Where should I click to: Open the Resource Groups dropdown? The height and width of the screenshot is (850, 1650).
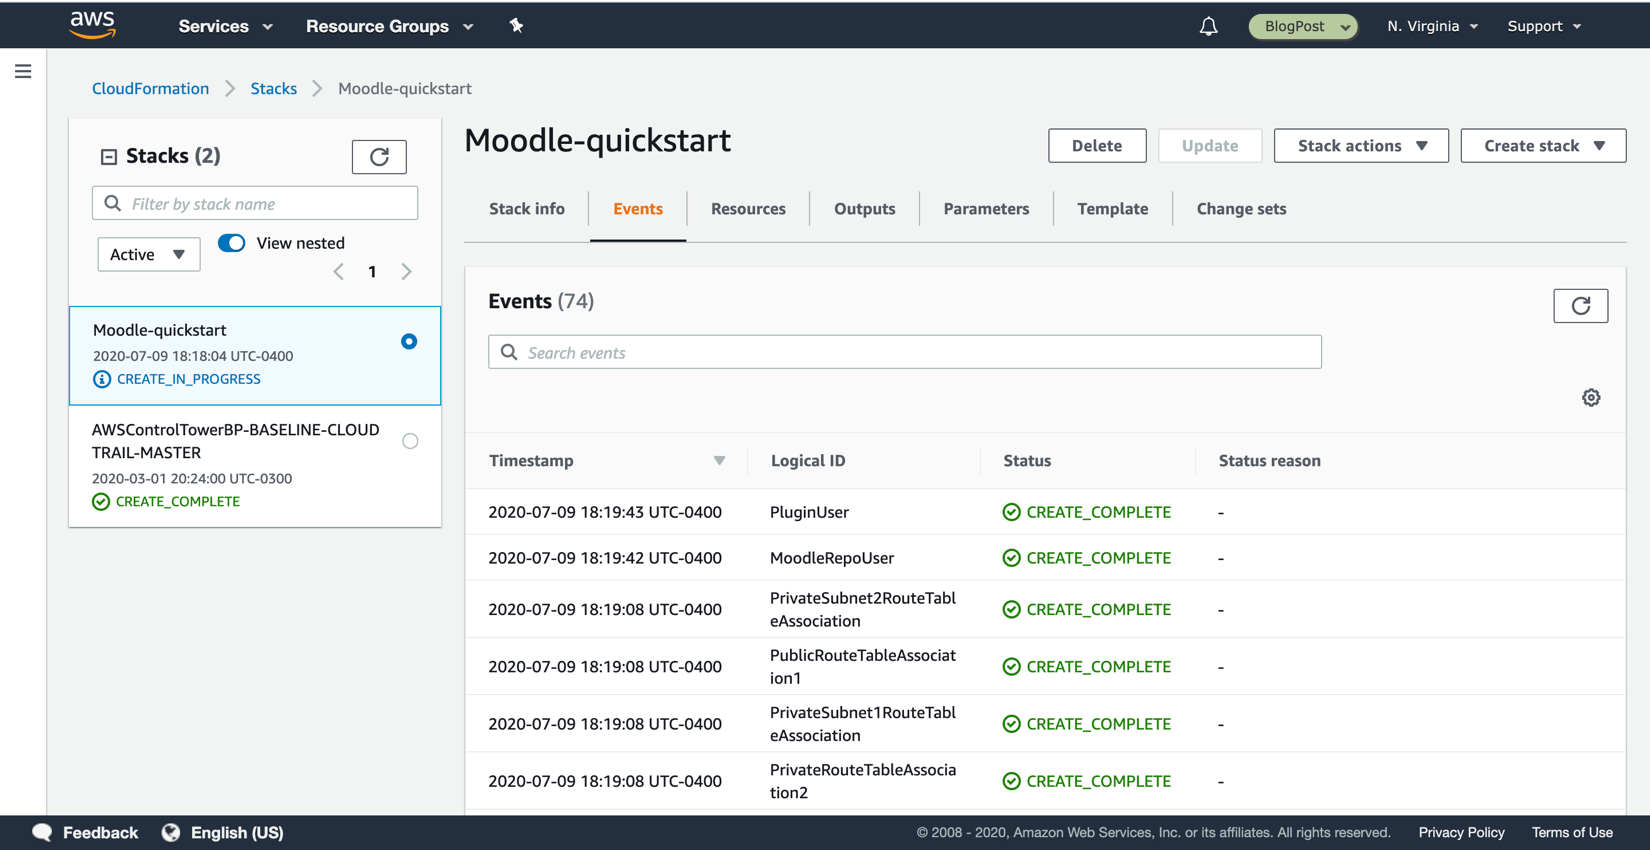pyautogui.click(x=389, y=26)
